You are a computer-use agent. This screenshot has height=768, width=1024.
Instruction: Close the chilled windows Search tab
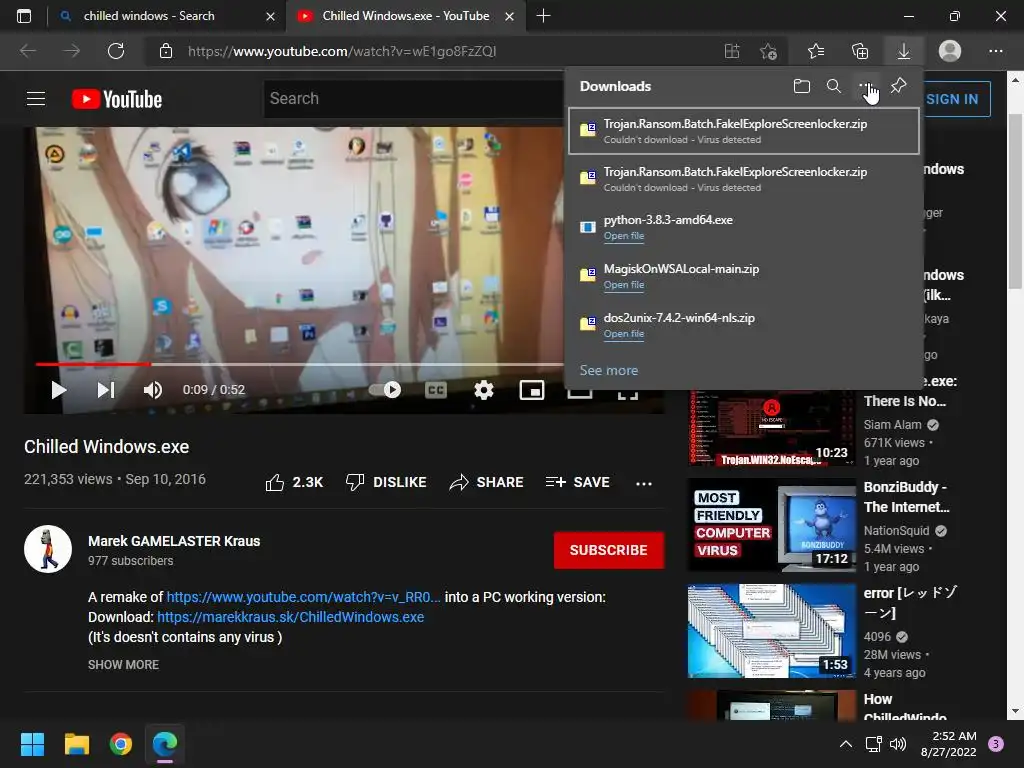coord(270,16)
